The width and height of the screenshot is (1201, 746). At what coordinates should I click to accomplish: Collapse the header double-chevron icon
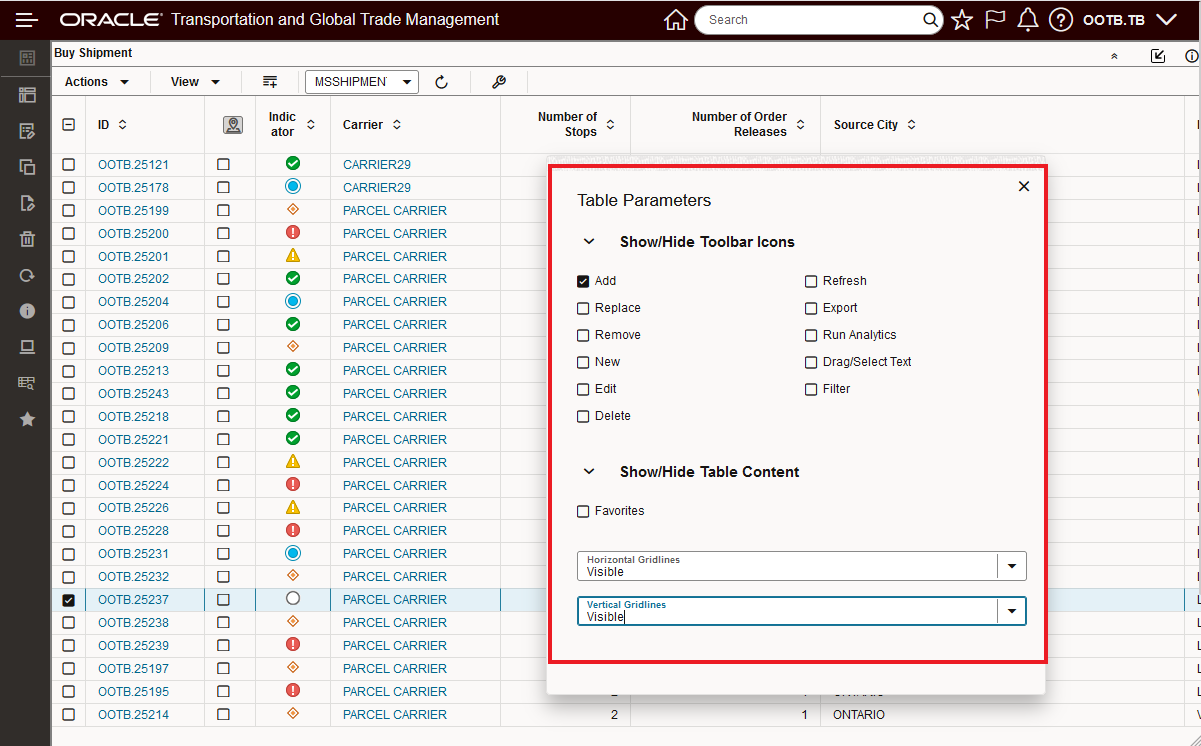(1114, 56)
